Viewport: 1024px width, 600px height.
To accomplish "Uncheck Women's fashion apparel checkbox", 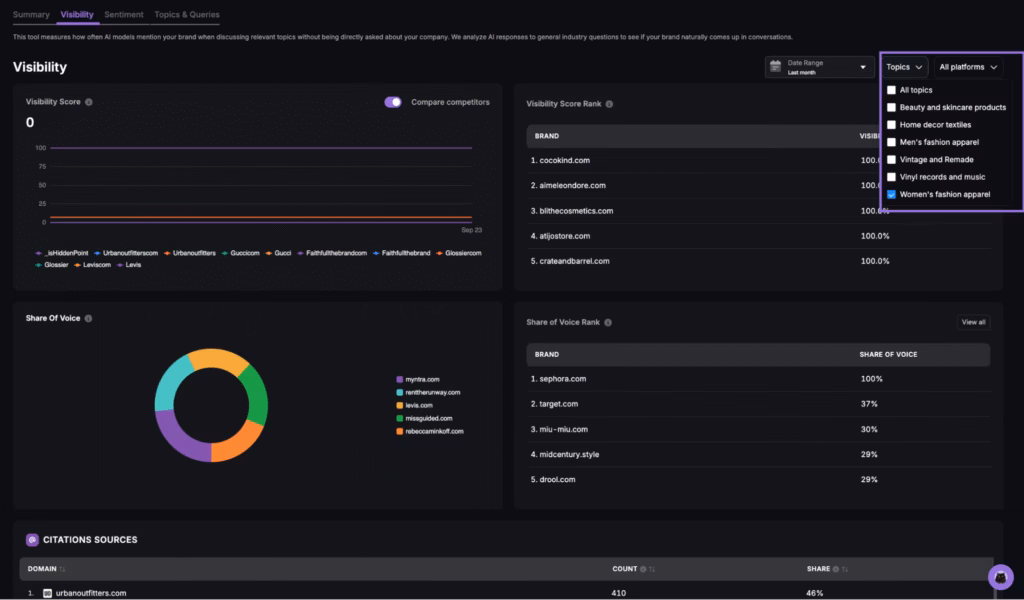I will point(891,194).
